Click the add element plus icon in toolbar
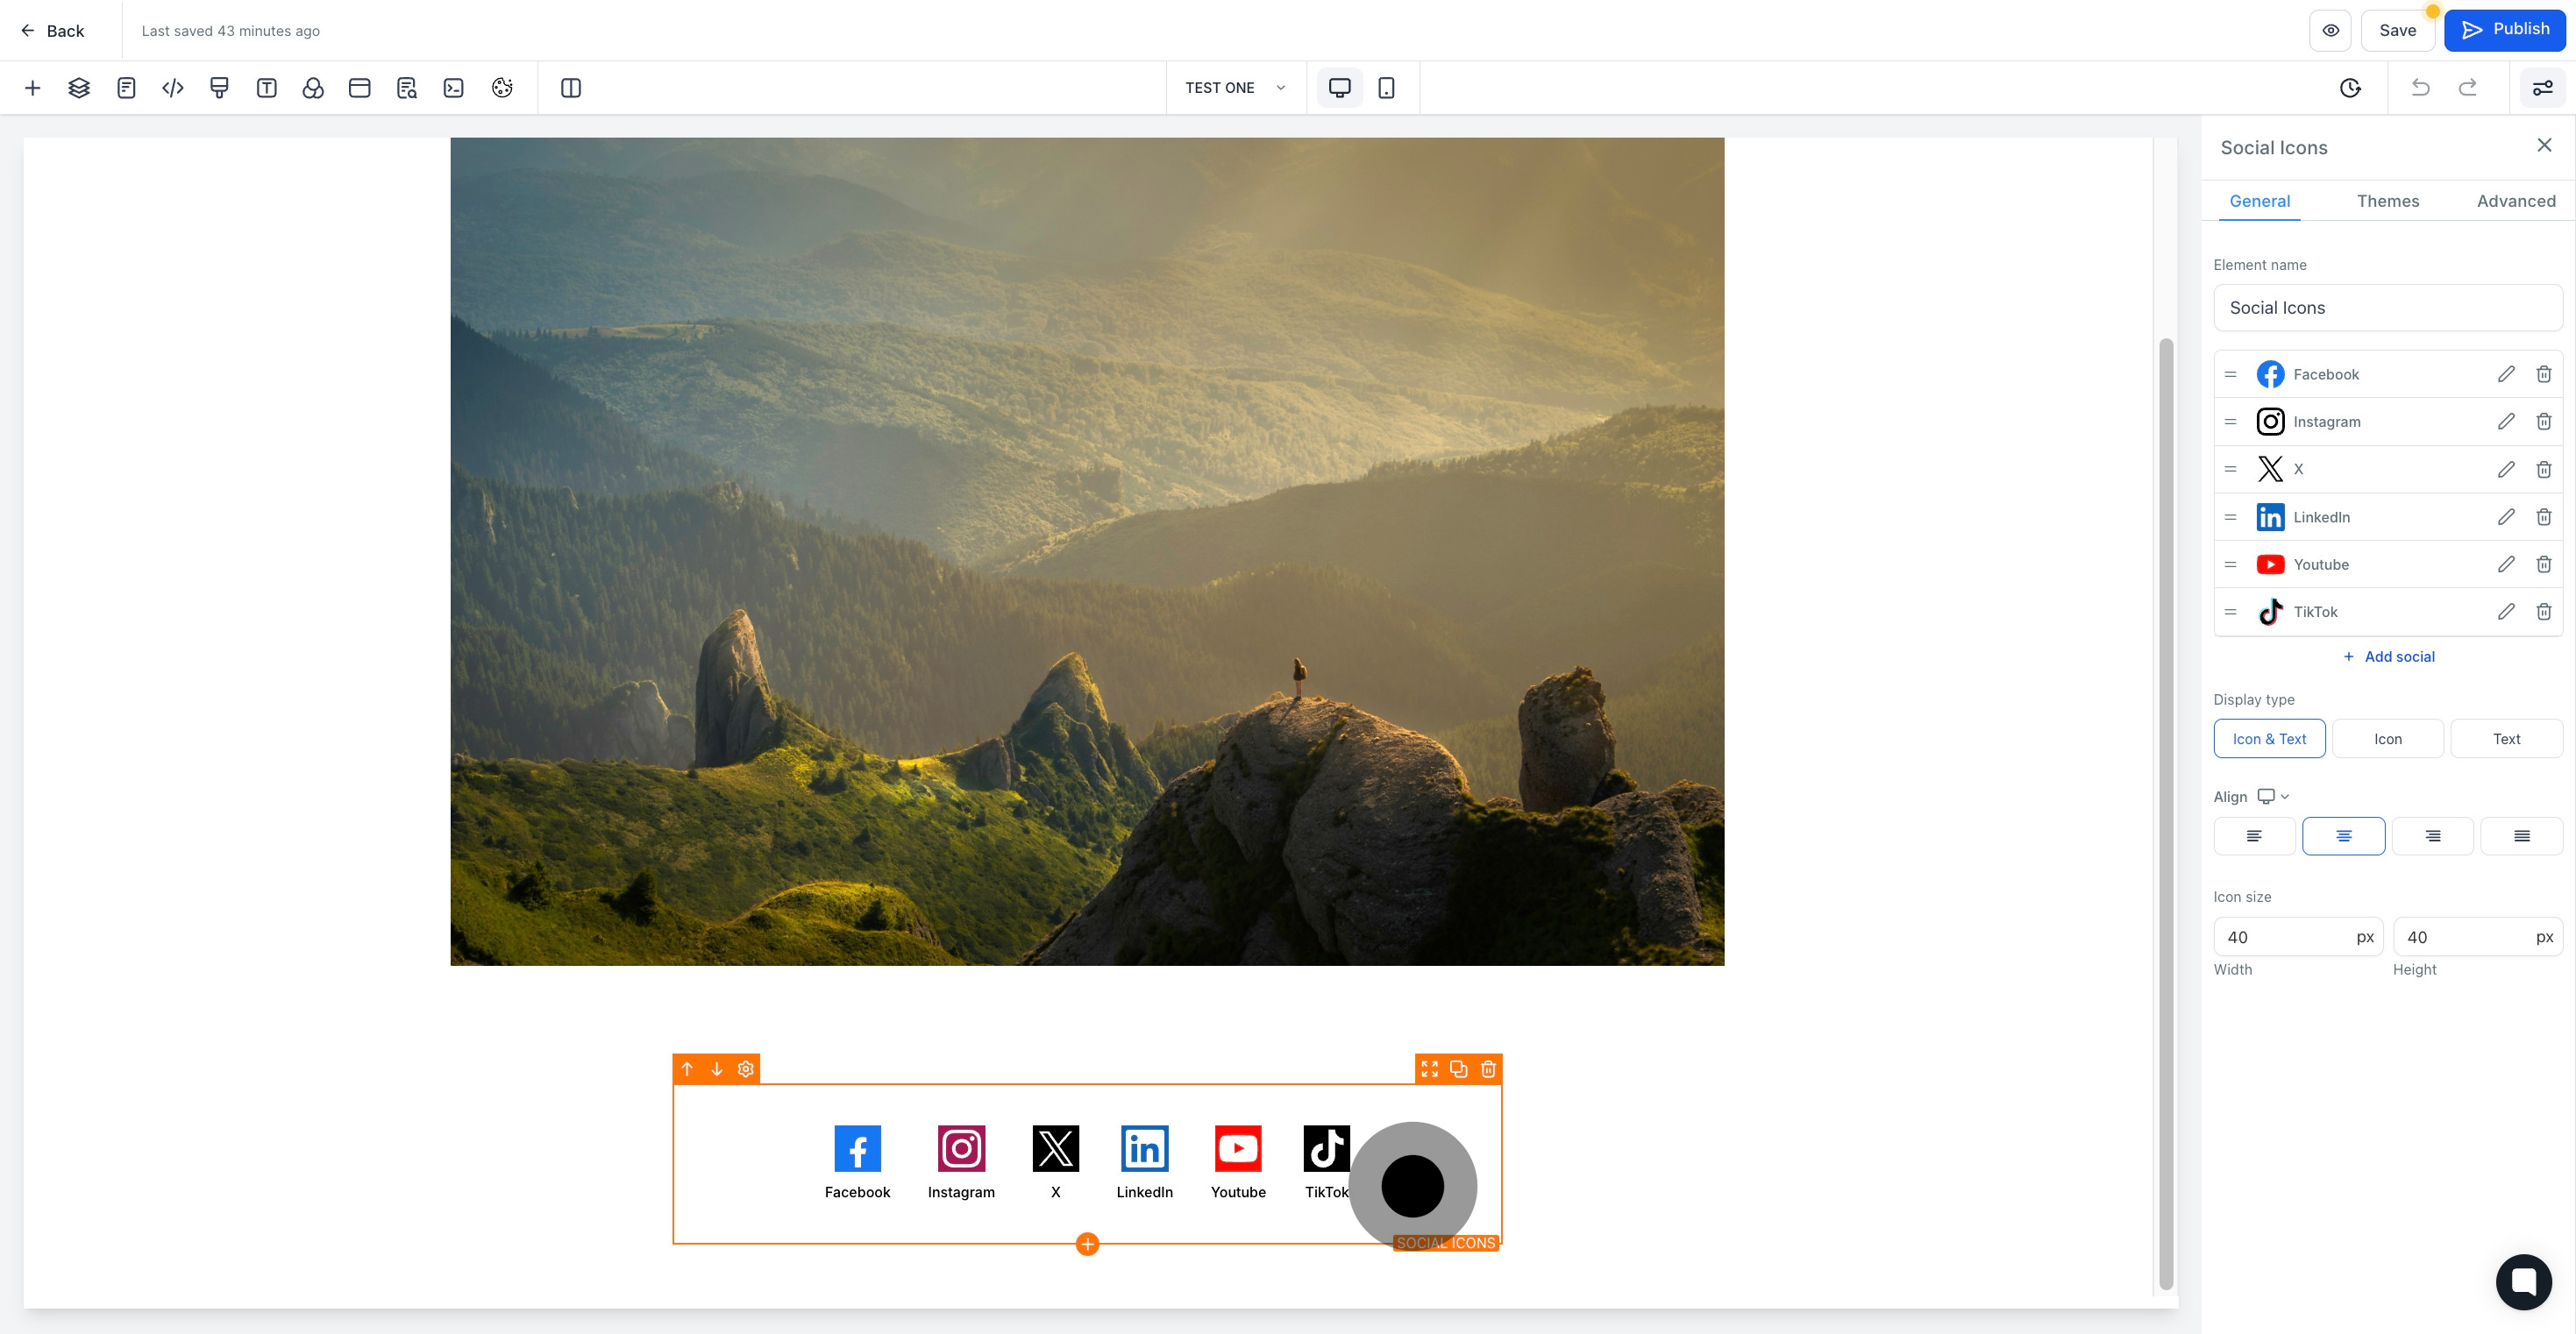 click(32, 88)
